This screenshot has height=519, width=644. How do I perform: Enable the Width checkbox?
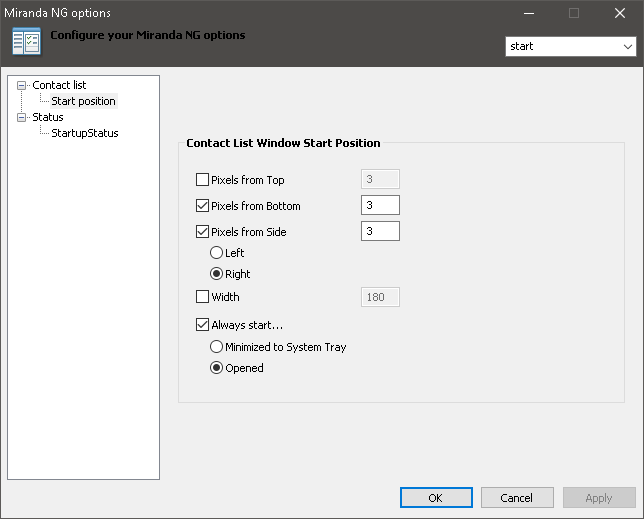(x=203, y=297)
